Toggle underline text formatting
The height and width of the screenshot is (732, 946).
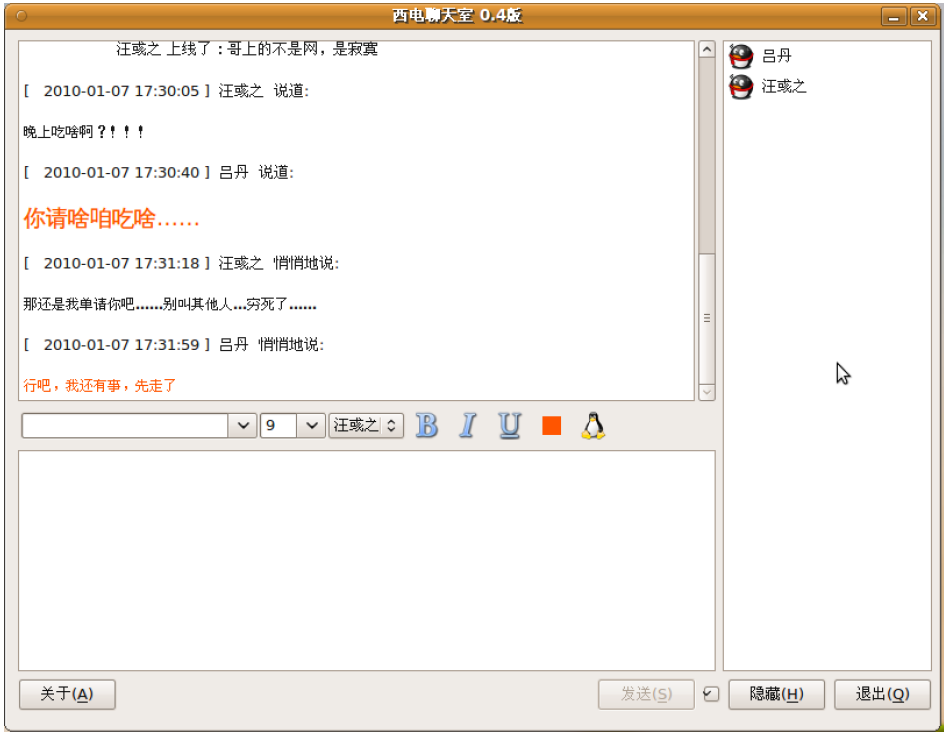click(x=510, y=425)
